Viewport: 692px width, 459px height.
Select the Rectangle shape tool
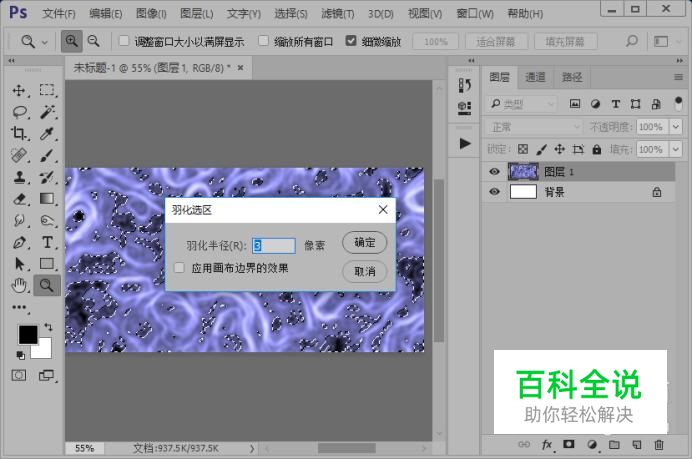pyautogui.click(x=47, y=263)
